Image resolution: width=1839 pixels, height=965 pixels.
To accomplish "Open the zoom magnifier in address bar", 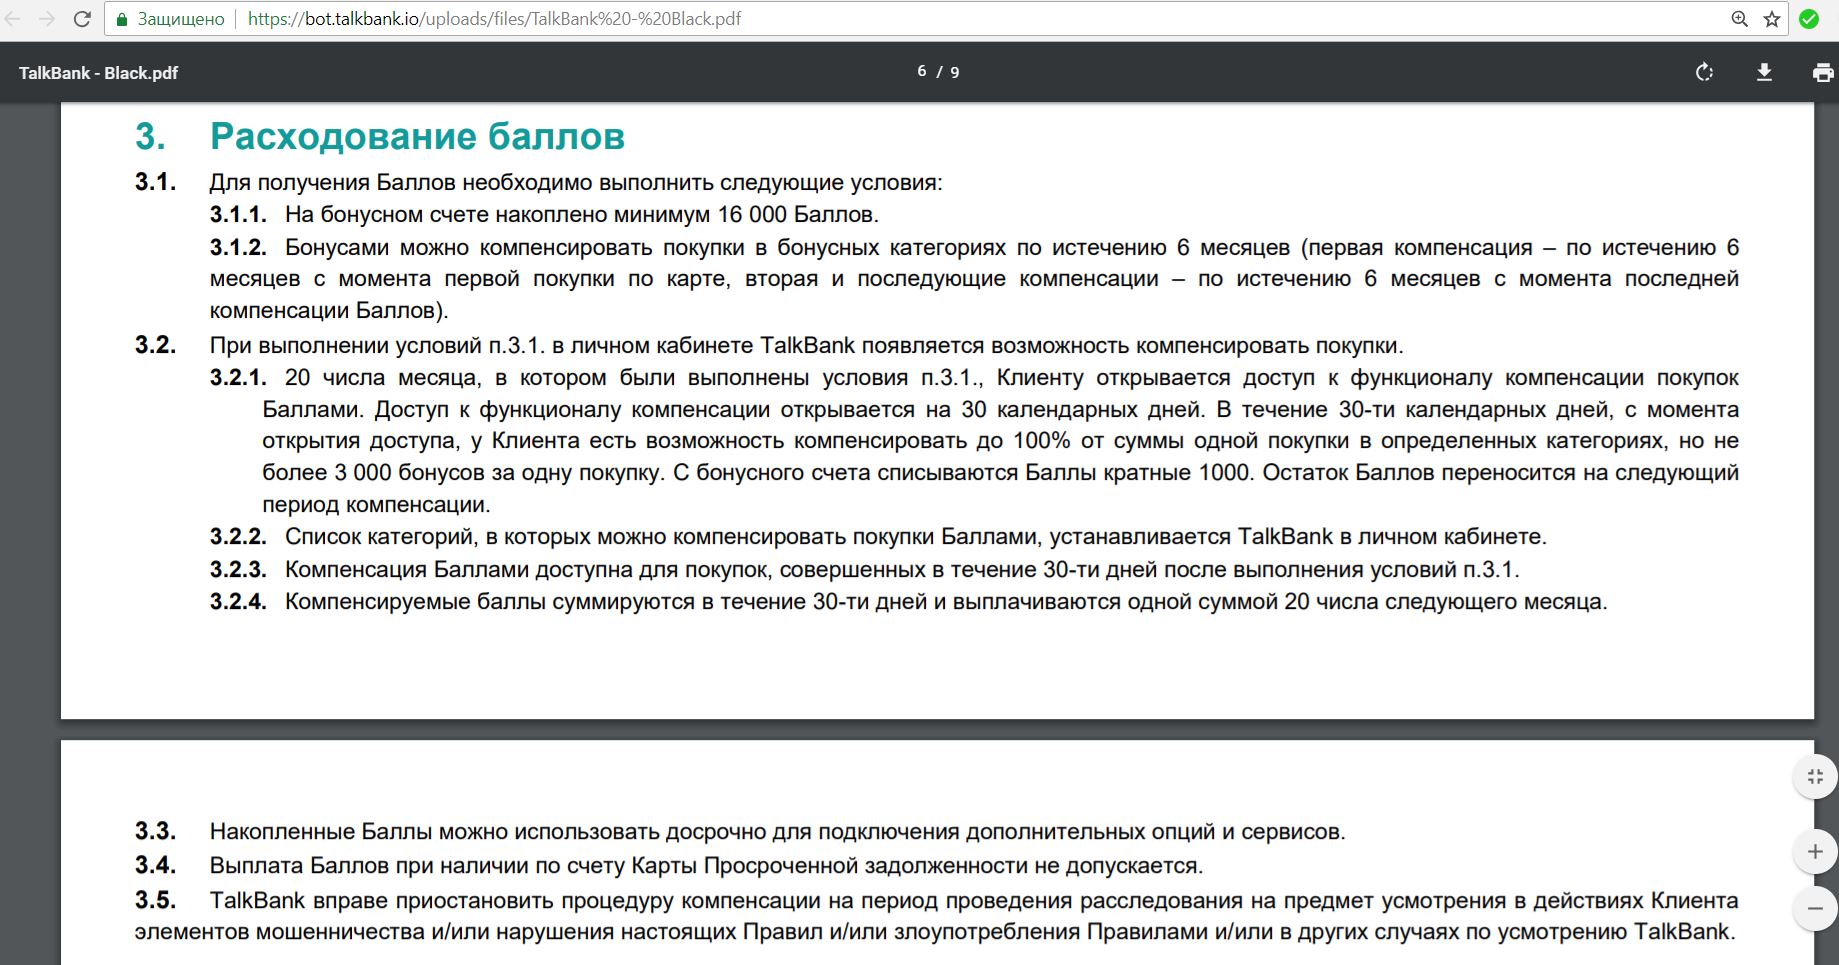I will [x=1740, y=19].
